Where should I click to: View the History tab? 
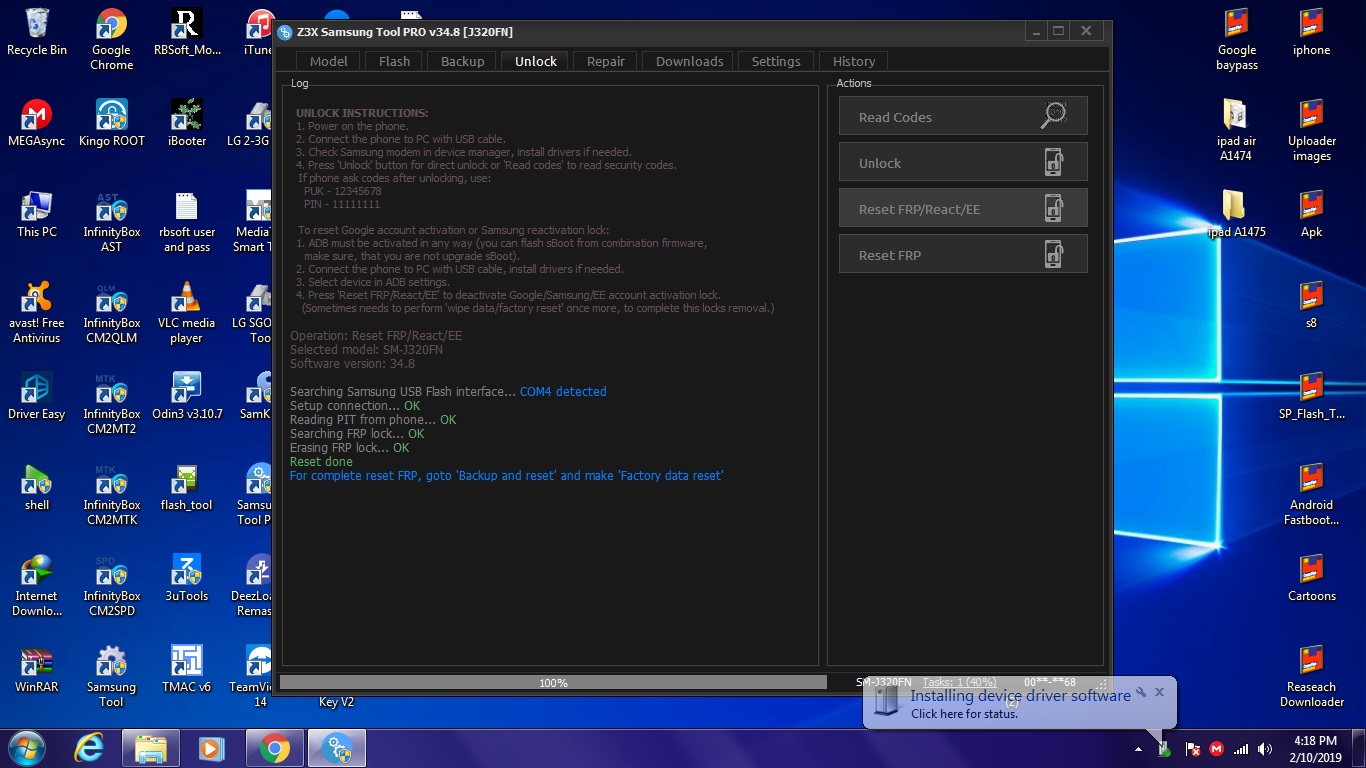click(x=854, y=61)
